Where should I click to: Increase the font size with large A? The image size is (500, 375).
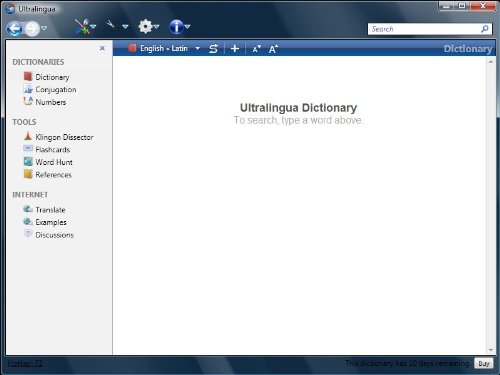tap(273, 49)
